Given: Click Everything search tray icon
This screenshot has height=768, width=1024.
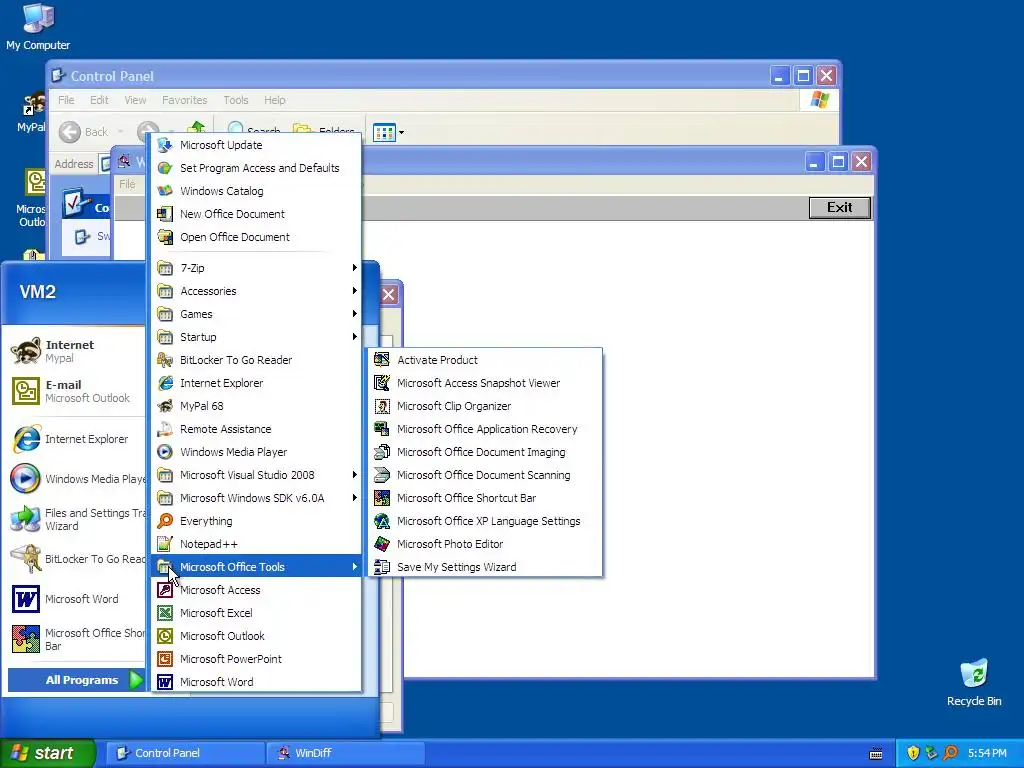Looking at the screenshot, I should pyautogui.click(x=950, y=753).
